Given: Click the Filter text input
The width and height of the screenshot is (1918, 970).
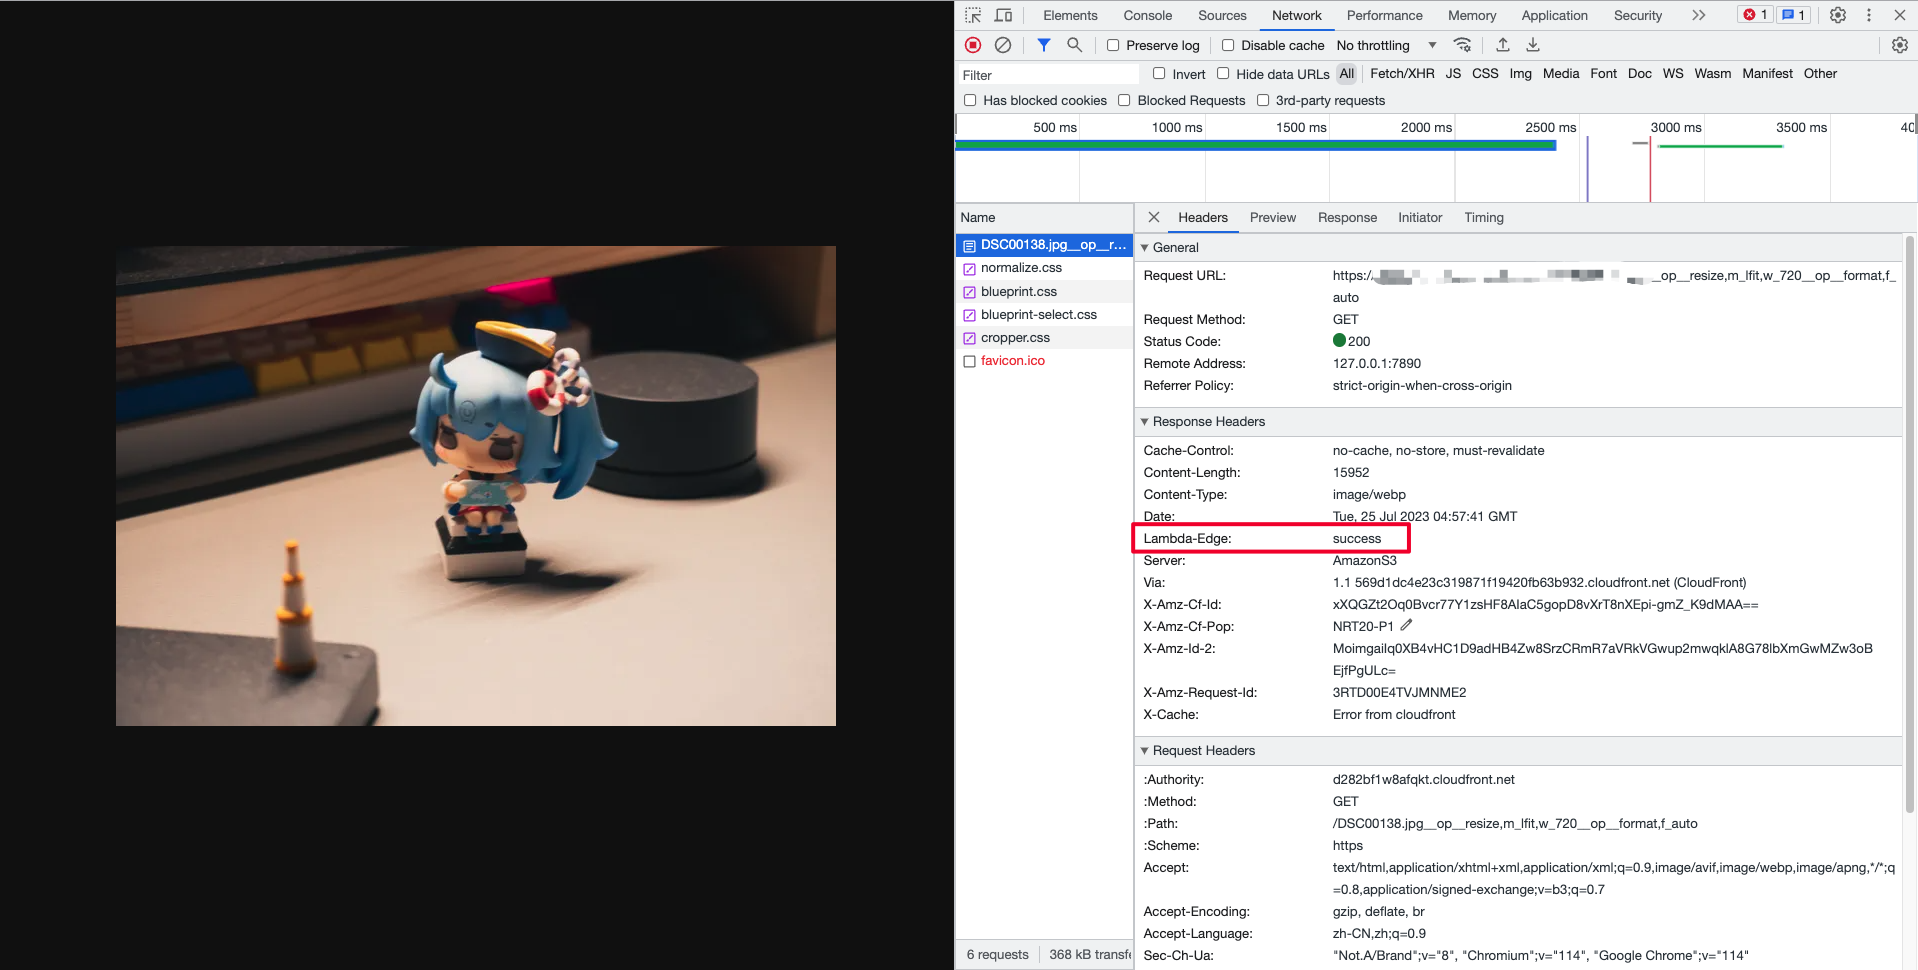Looking at the screenshot, I should click(1048, 75).
